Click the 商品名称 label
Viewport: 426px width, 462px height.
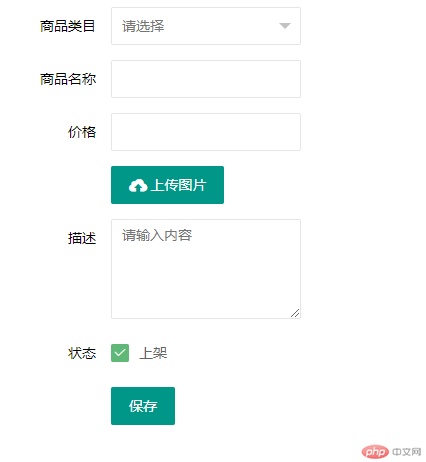[x=68, y=79]
